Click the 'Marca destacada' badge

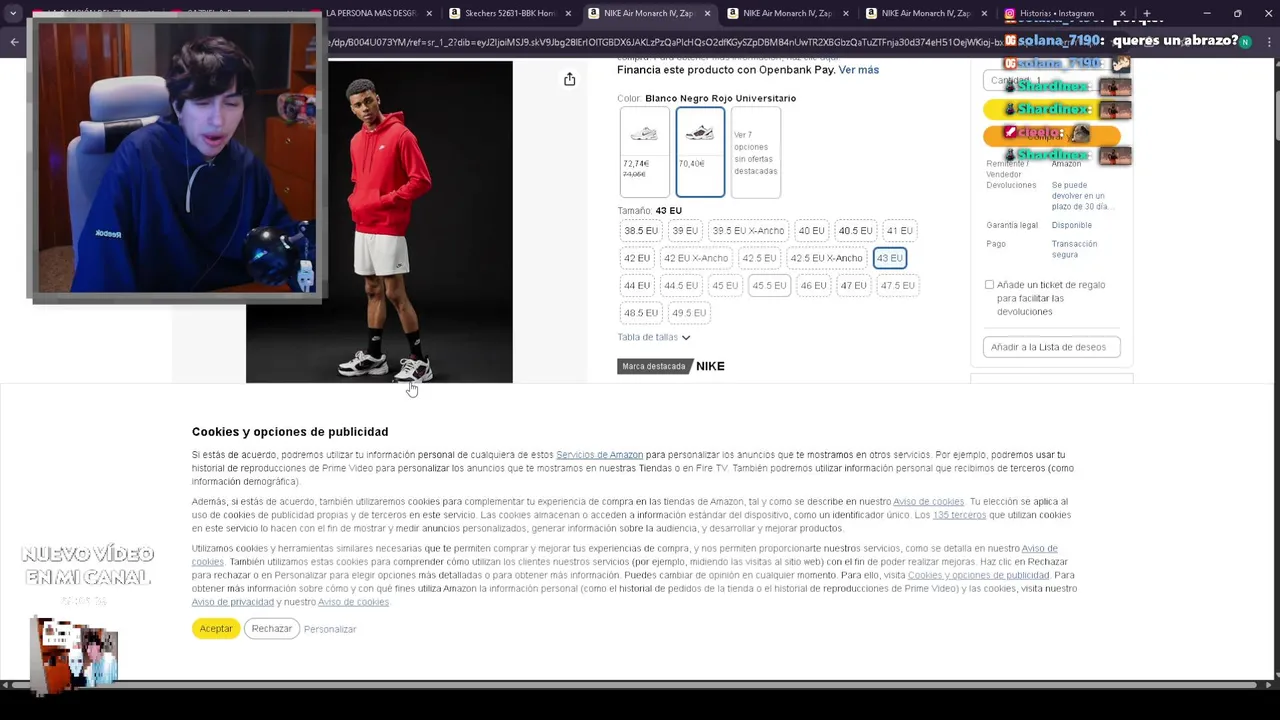click(x=653, y=366)
